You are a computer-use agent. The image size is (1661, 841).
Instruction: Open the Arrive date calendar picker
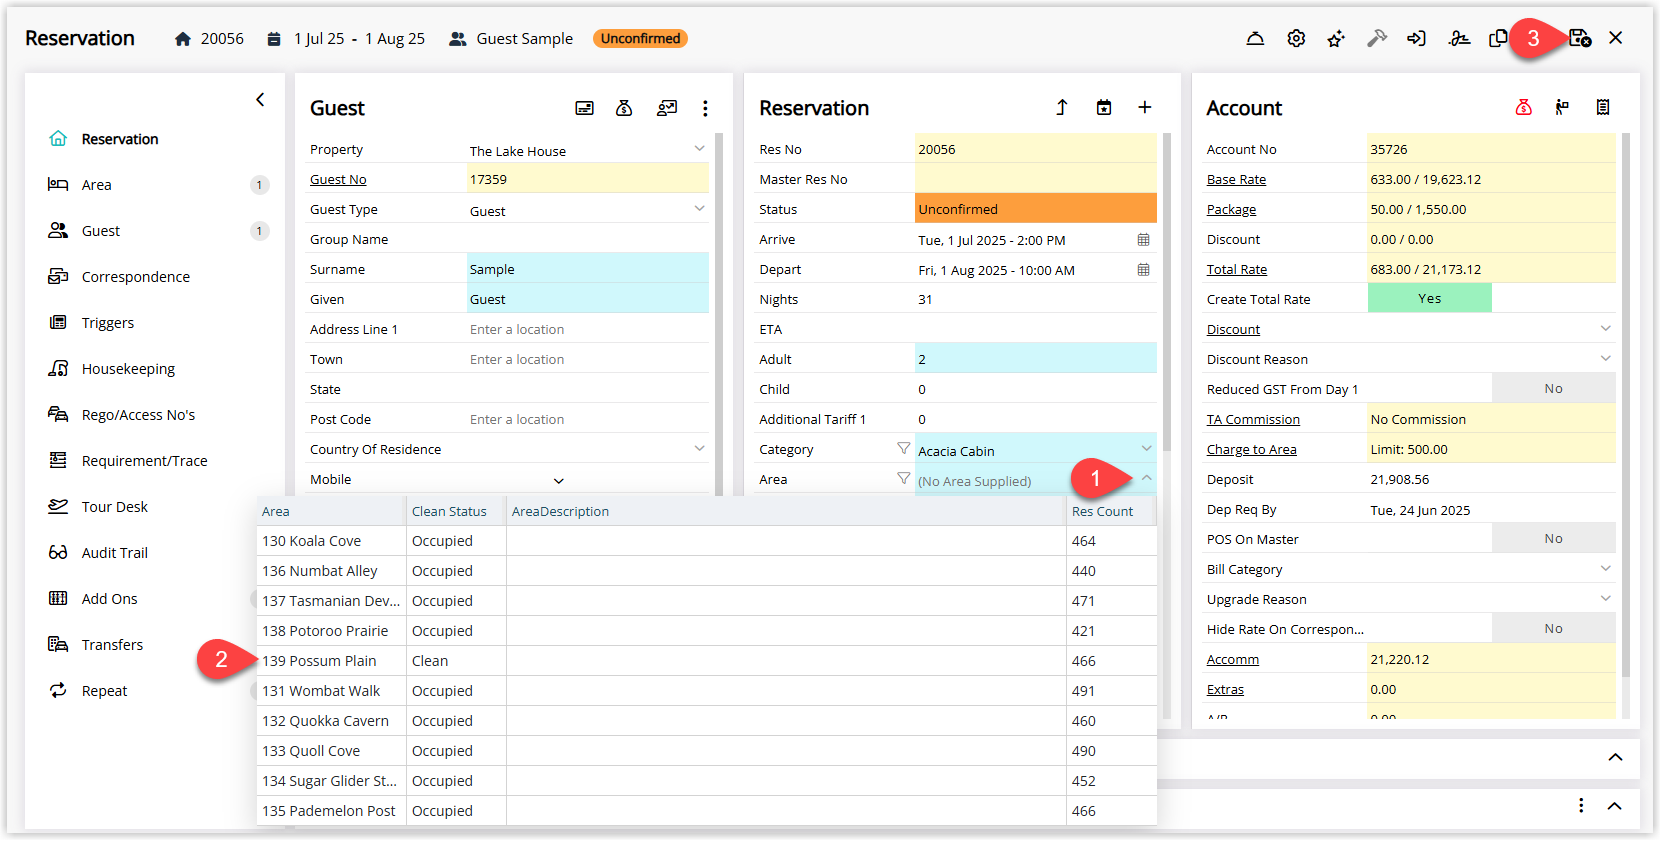click(1143, 240)
